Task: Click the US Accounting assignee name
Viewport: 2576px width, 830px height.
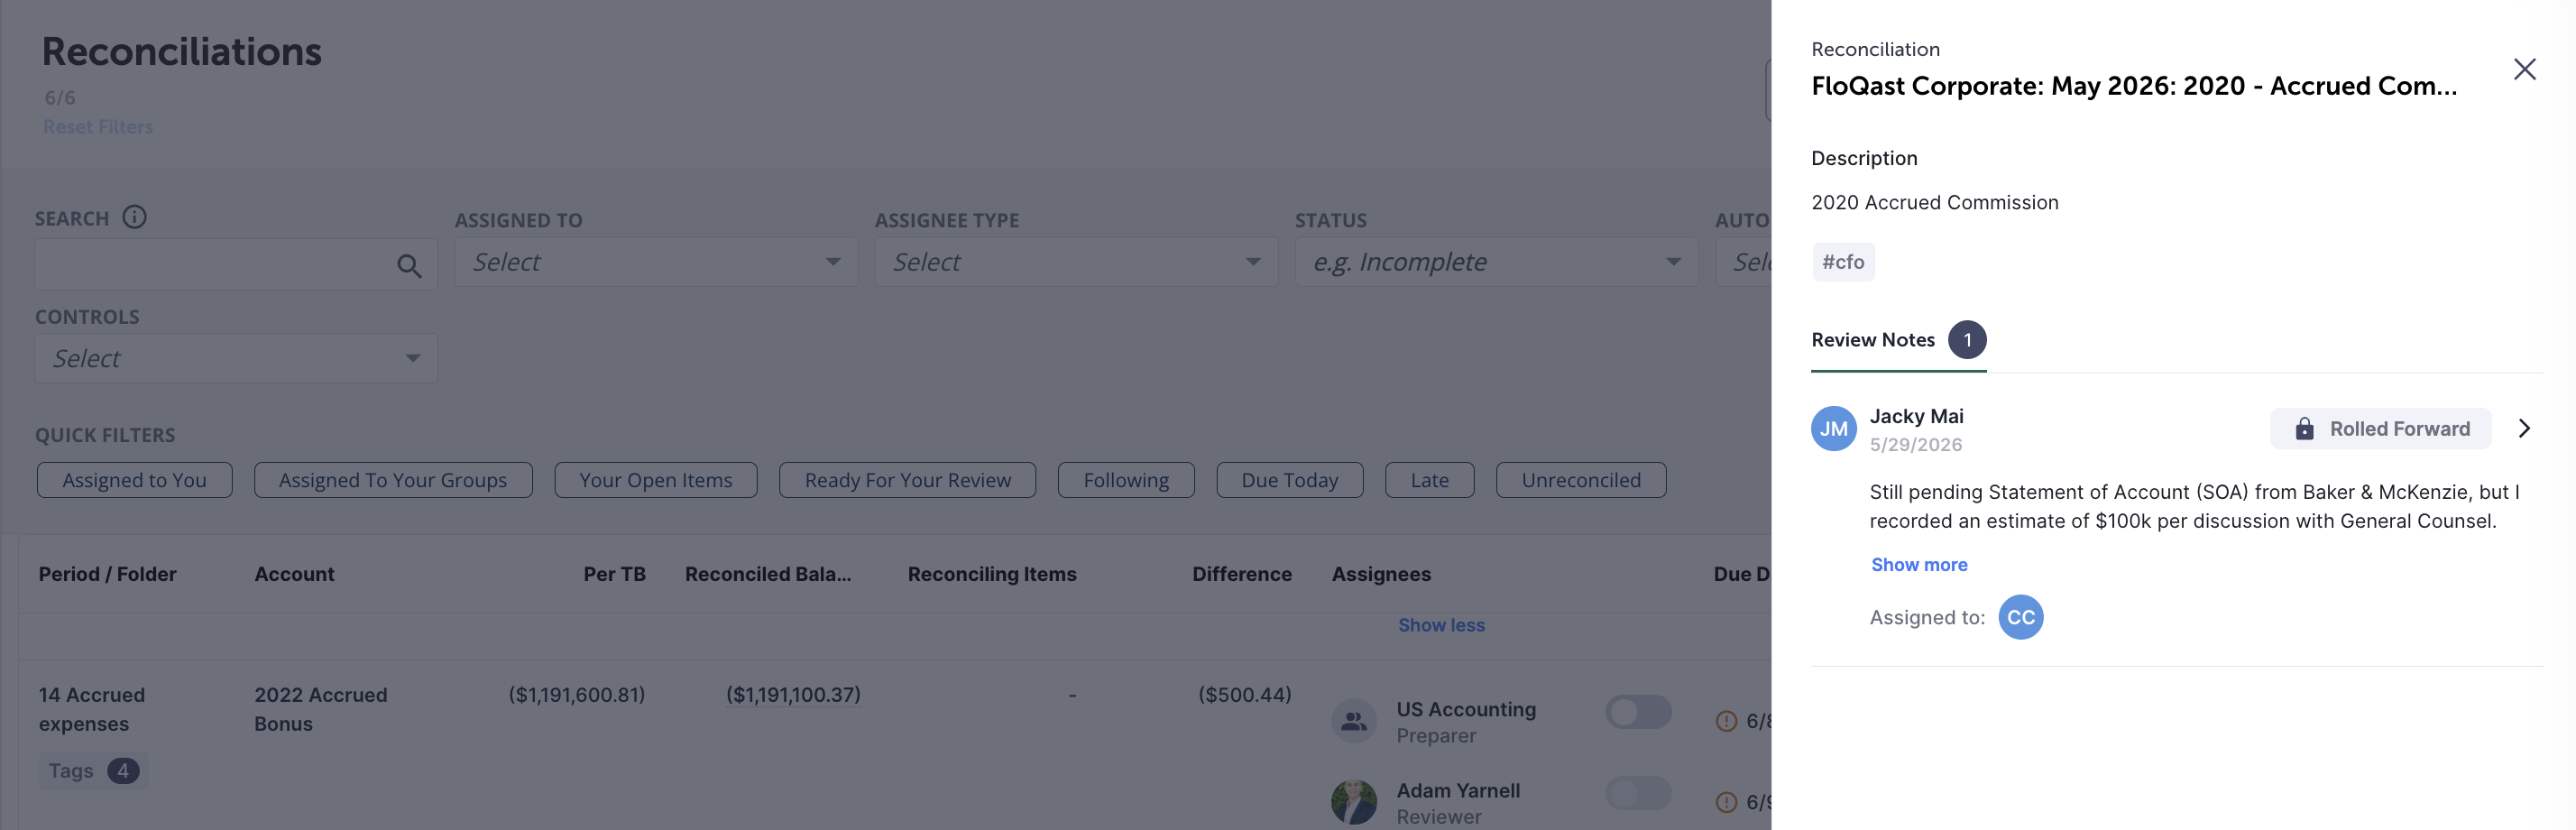Action: coord(1466,709)
